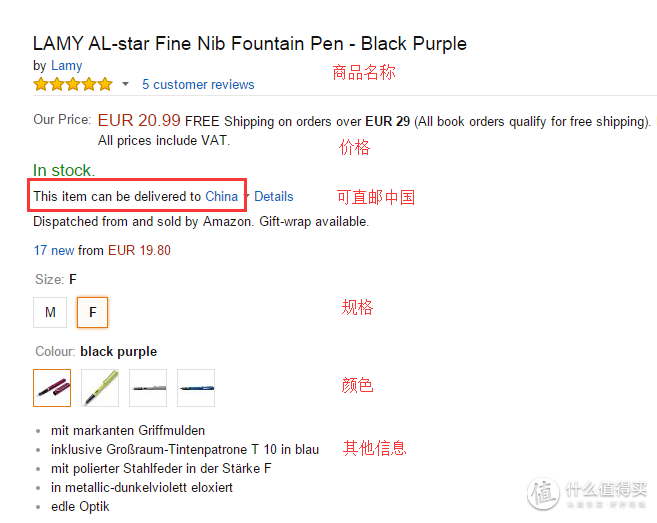This screenshot has height=523, width=657.
Task: Open the star rating dropdown arrow
Action: 125,84
